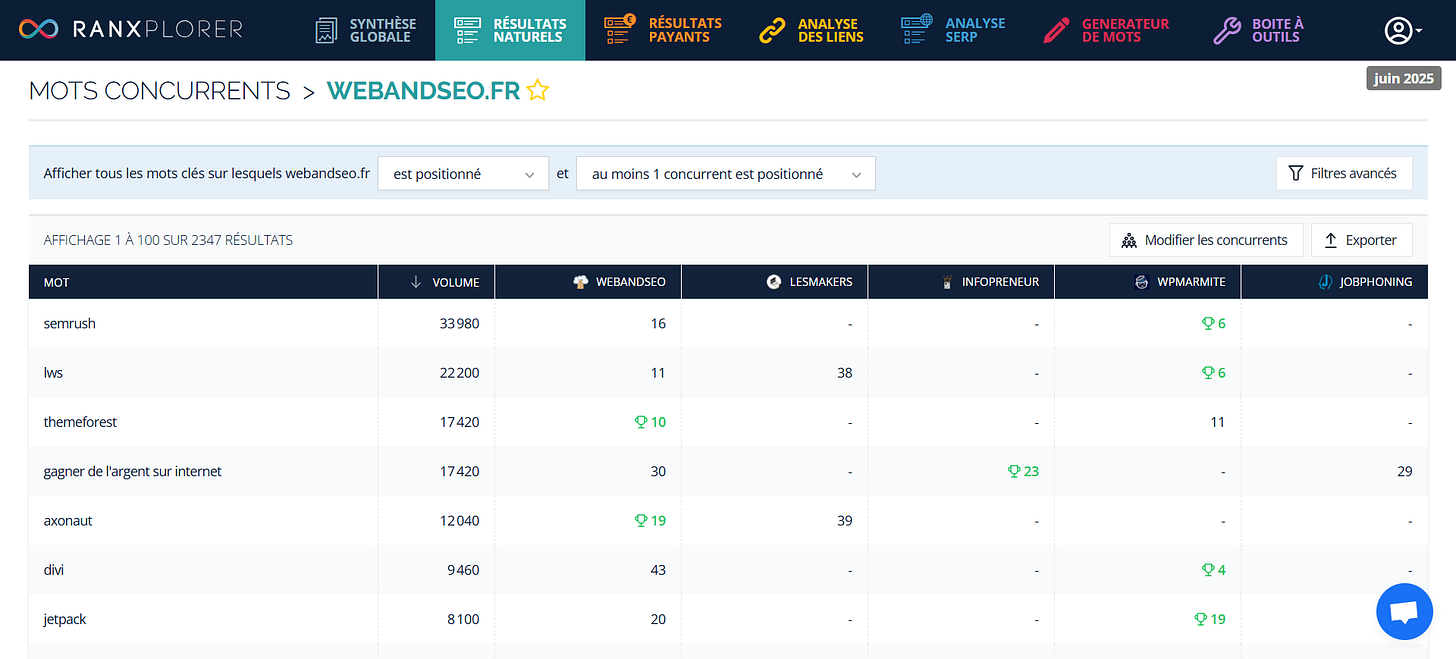
Task: Open Analyse des Liens via its link icon
Action: pos(770,30)
